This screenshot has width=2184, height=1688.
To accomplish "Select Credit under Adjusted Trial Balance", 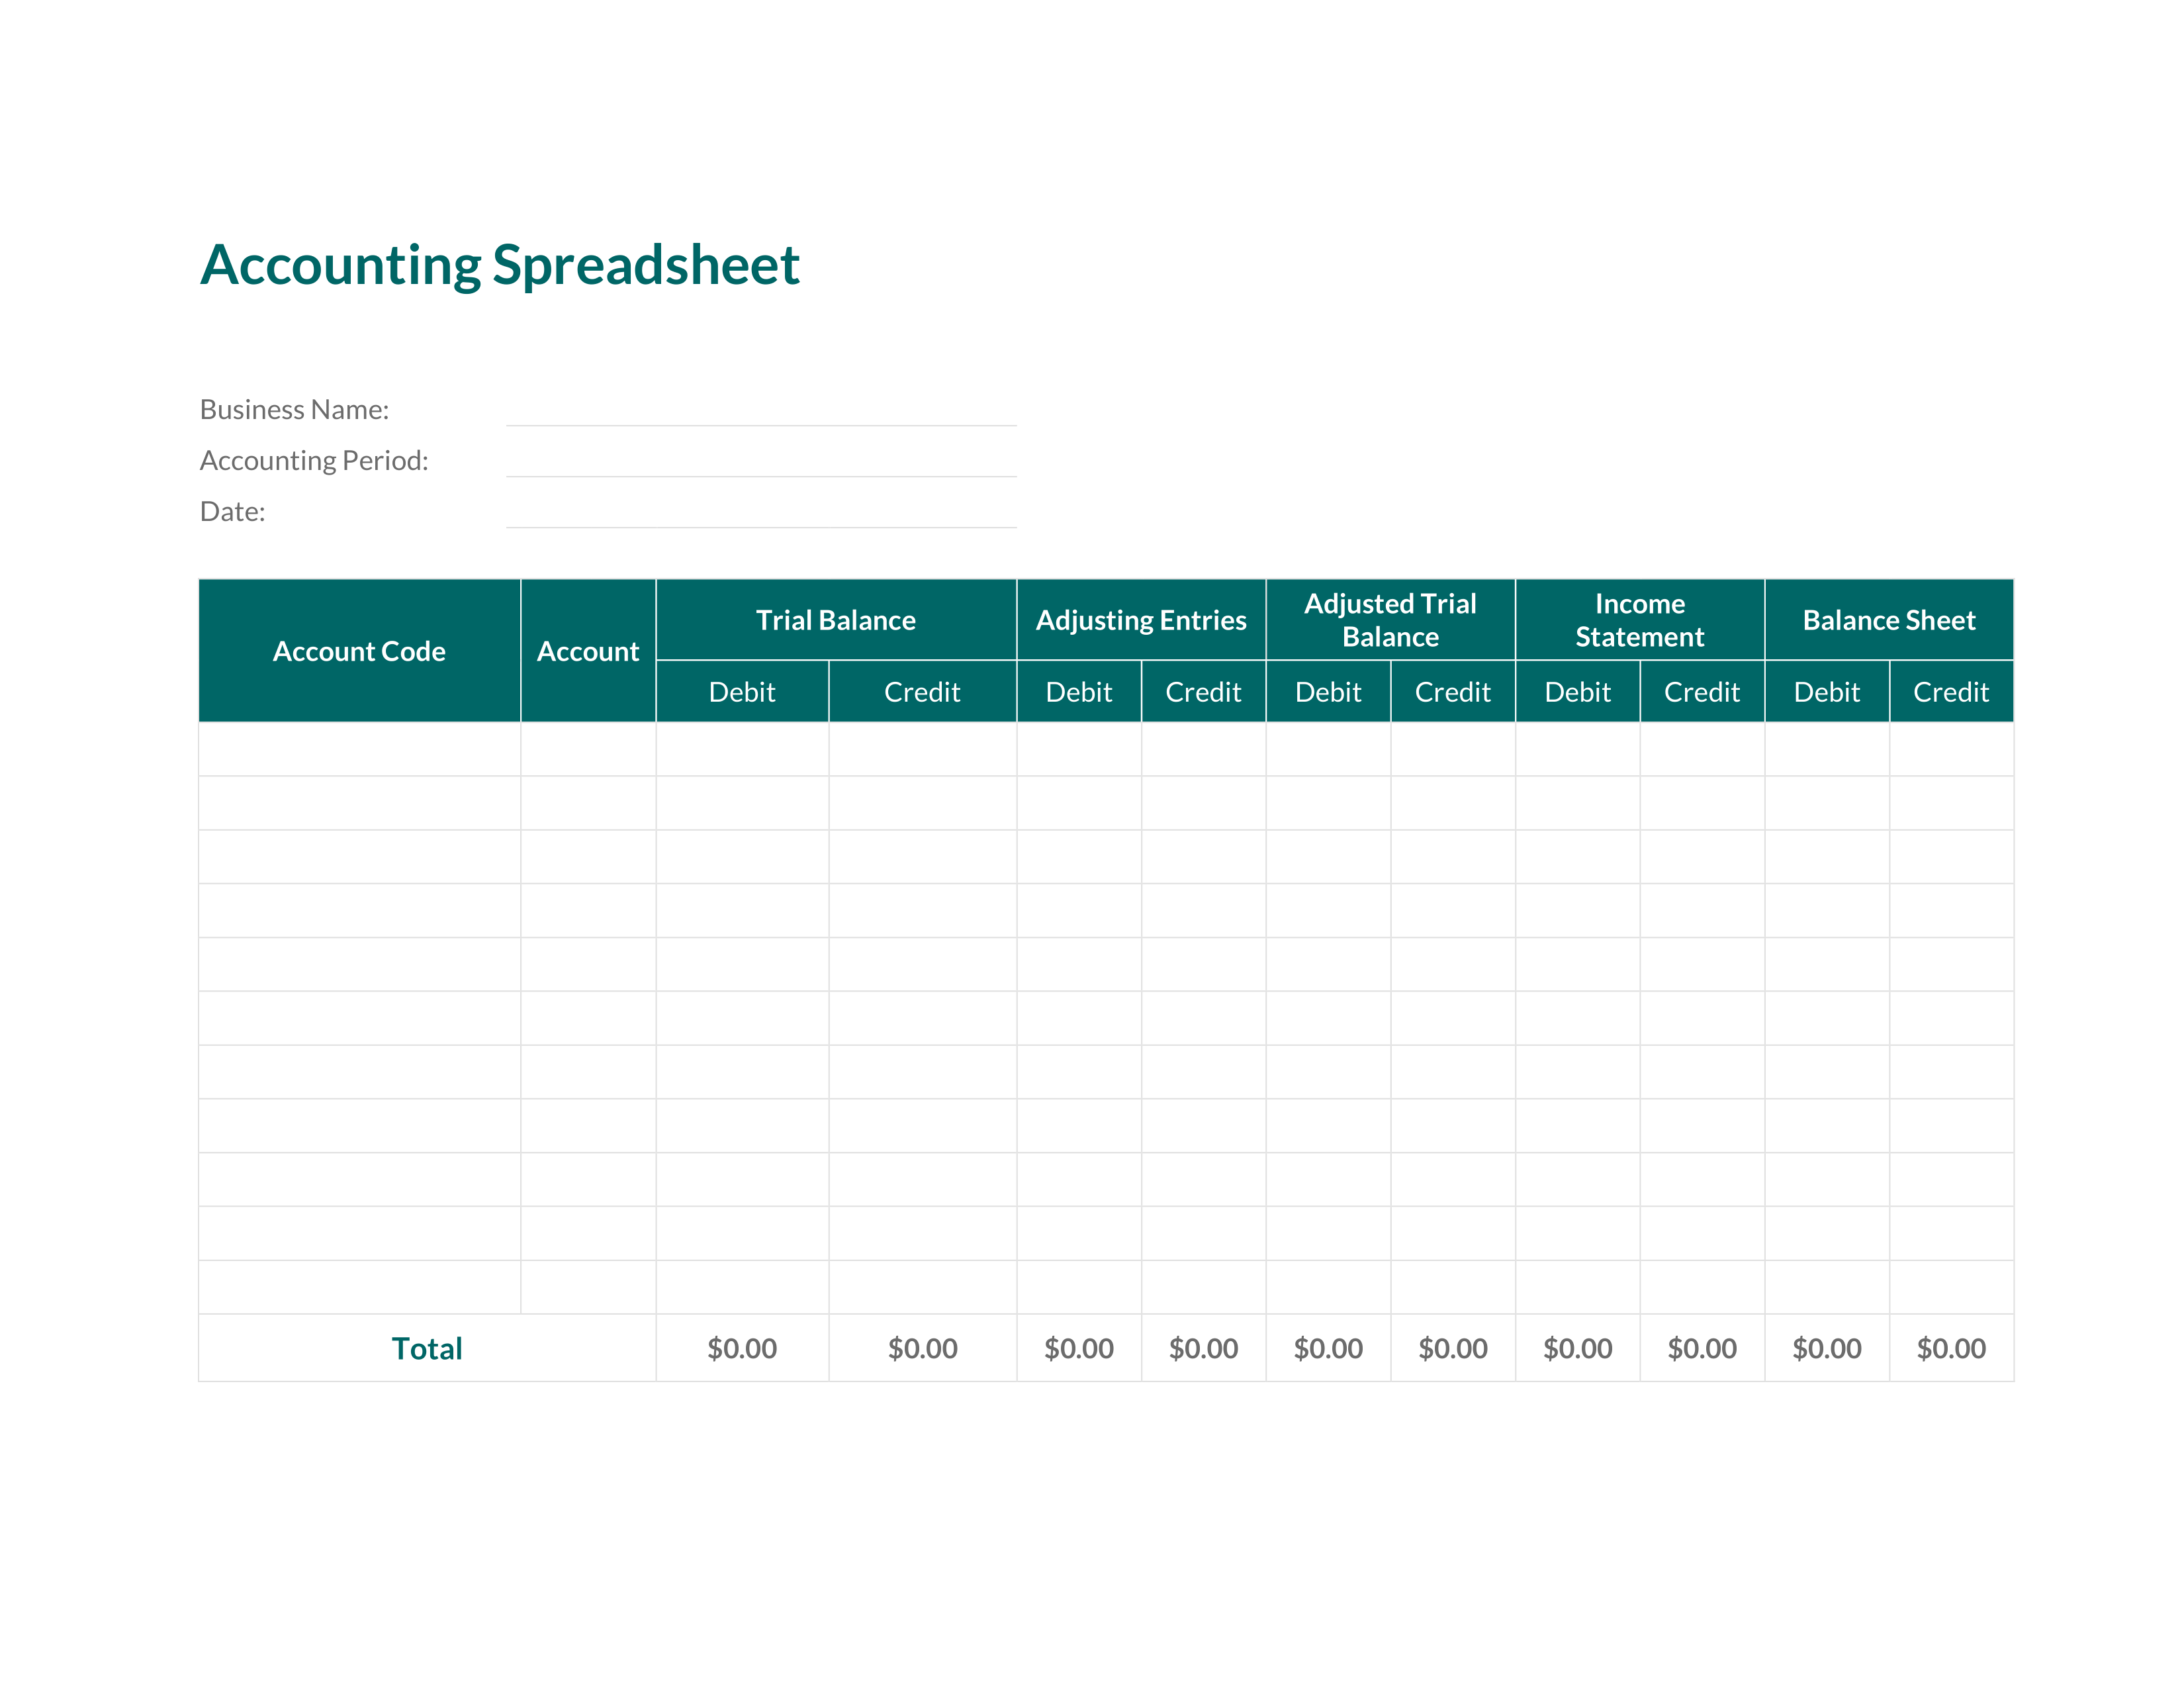I will 1453,692.
